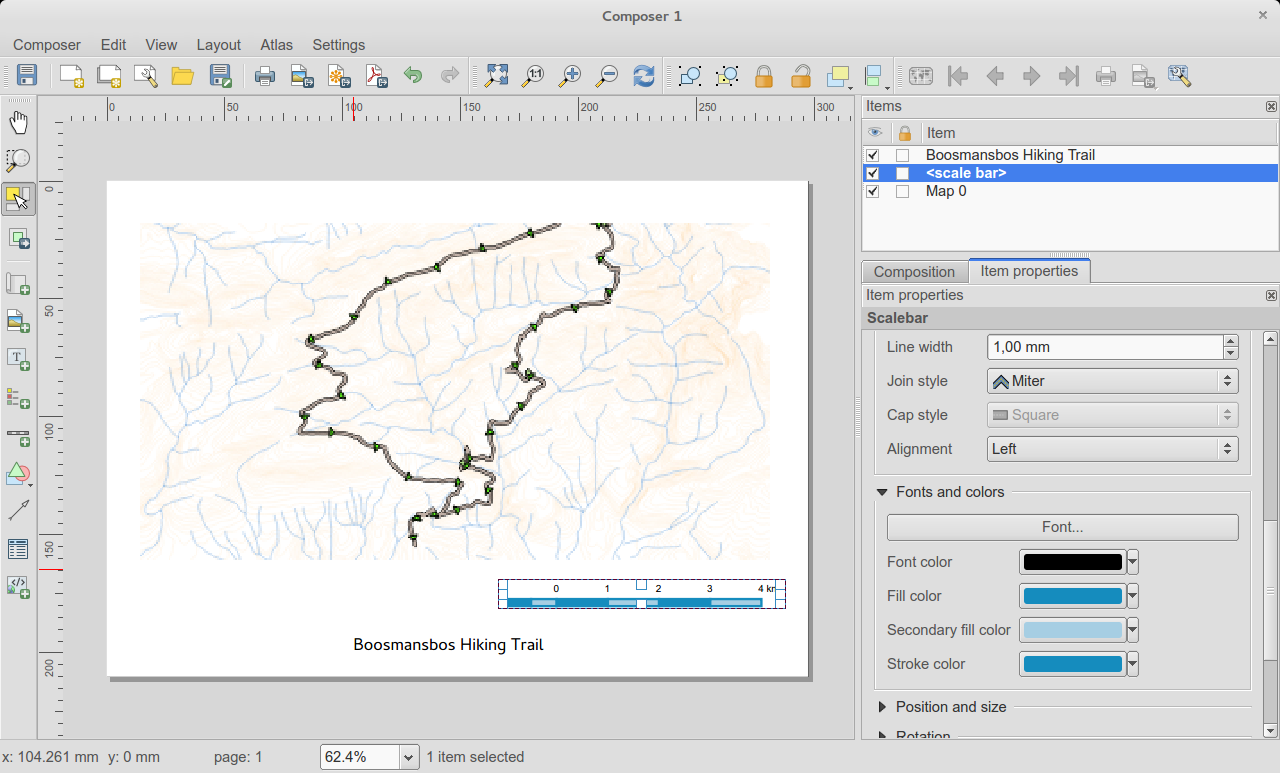Expand the Position and size section
The image size is (1280, 773).
click(950, 707)
